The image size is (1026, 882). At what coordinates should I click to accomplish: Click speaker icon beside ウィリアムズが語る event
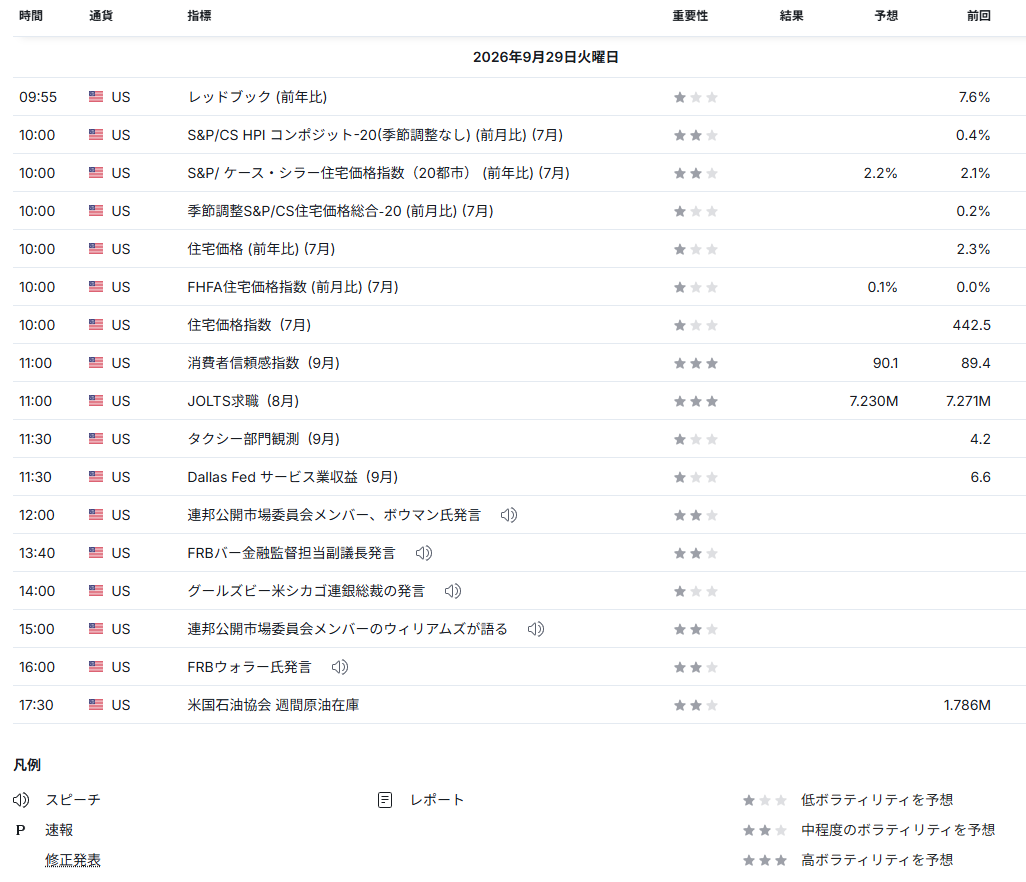tap(536, 629)
